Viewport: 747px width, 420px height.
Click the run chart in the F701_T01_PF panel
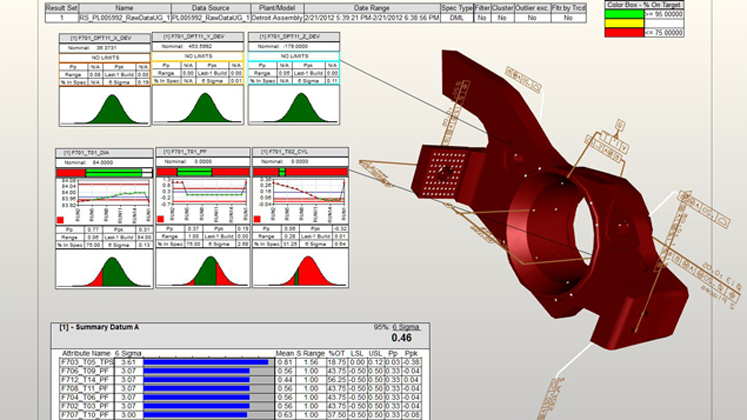click(210, 193)
